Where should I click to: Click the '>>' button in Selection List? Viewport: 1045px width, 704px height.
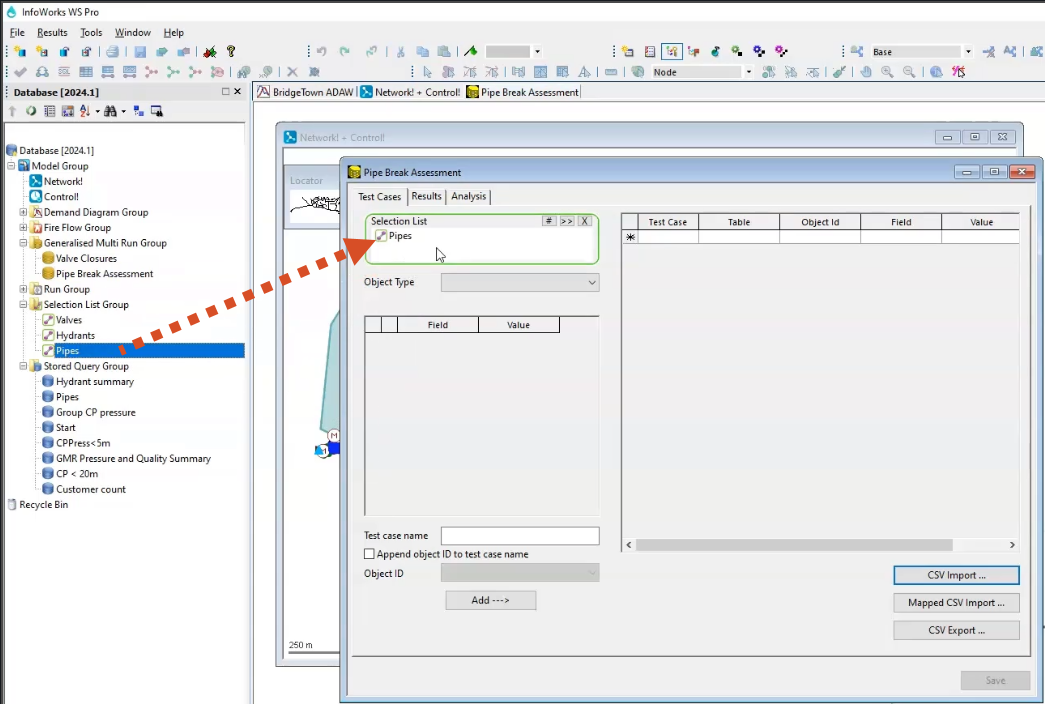click(566, 221)
